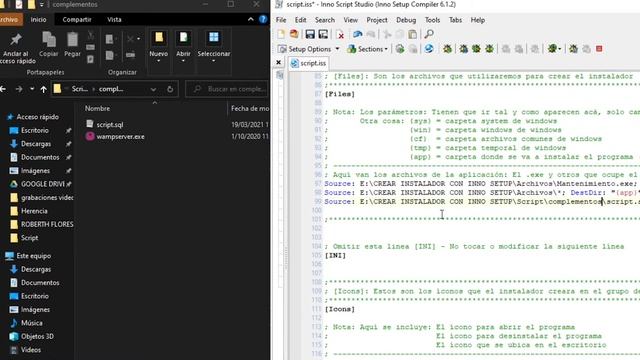Switch to the Vista ribbon tab

click(114, 20)
